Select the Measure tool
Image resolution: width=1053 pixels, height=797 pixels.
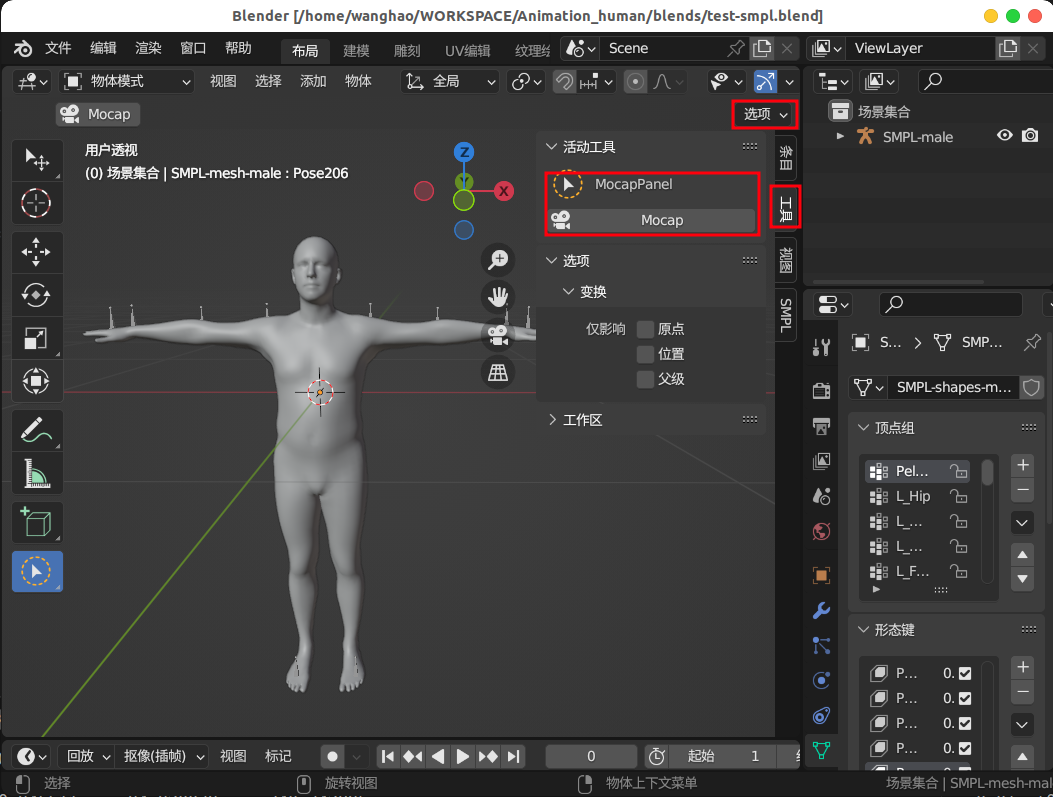point(37,474)
